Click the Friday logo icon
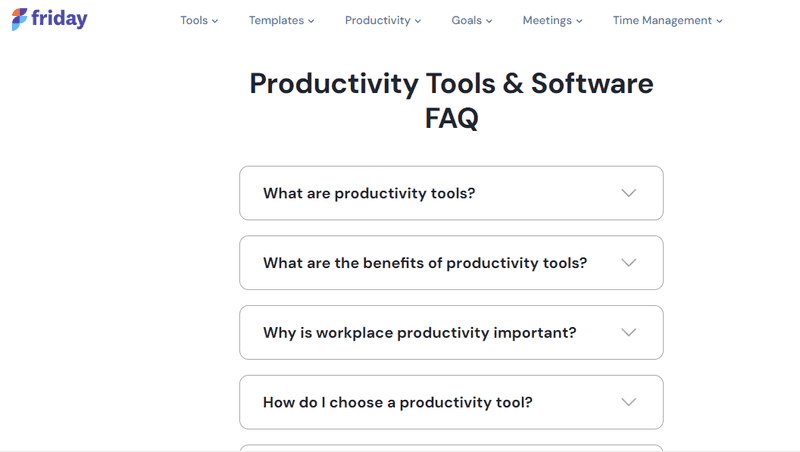This screenshot has height=452, width=800. point(19,19)
